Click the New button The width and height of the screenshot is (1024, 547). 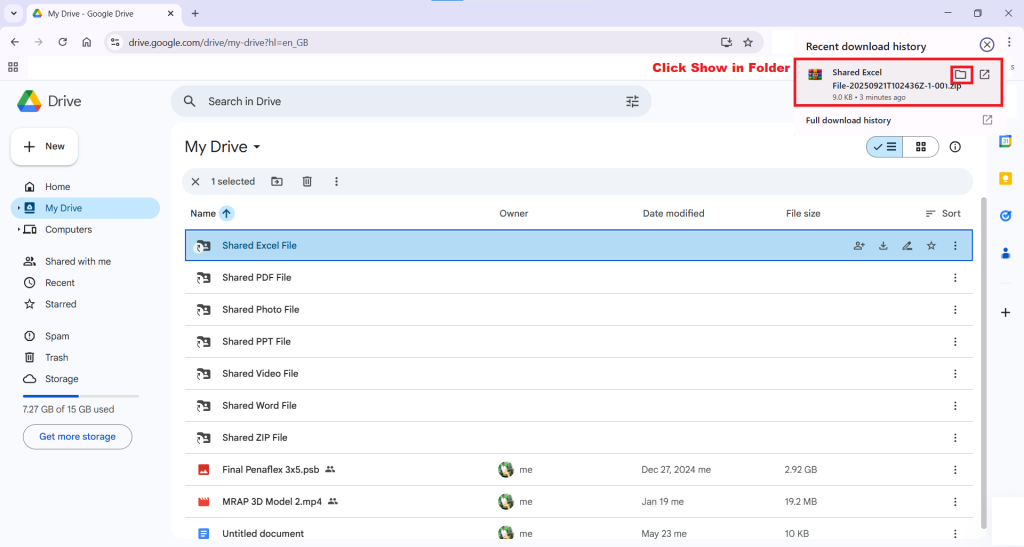(44, 147)
